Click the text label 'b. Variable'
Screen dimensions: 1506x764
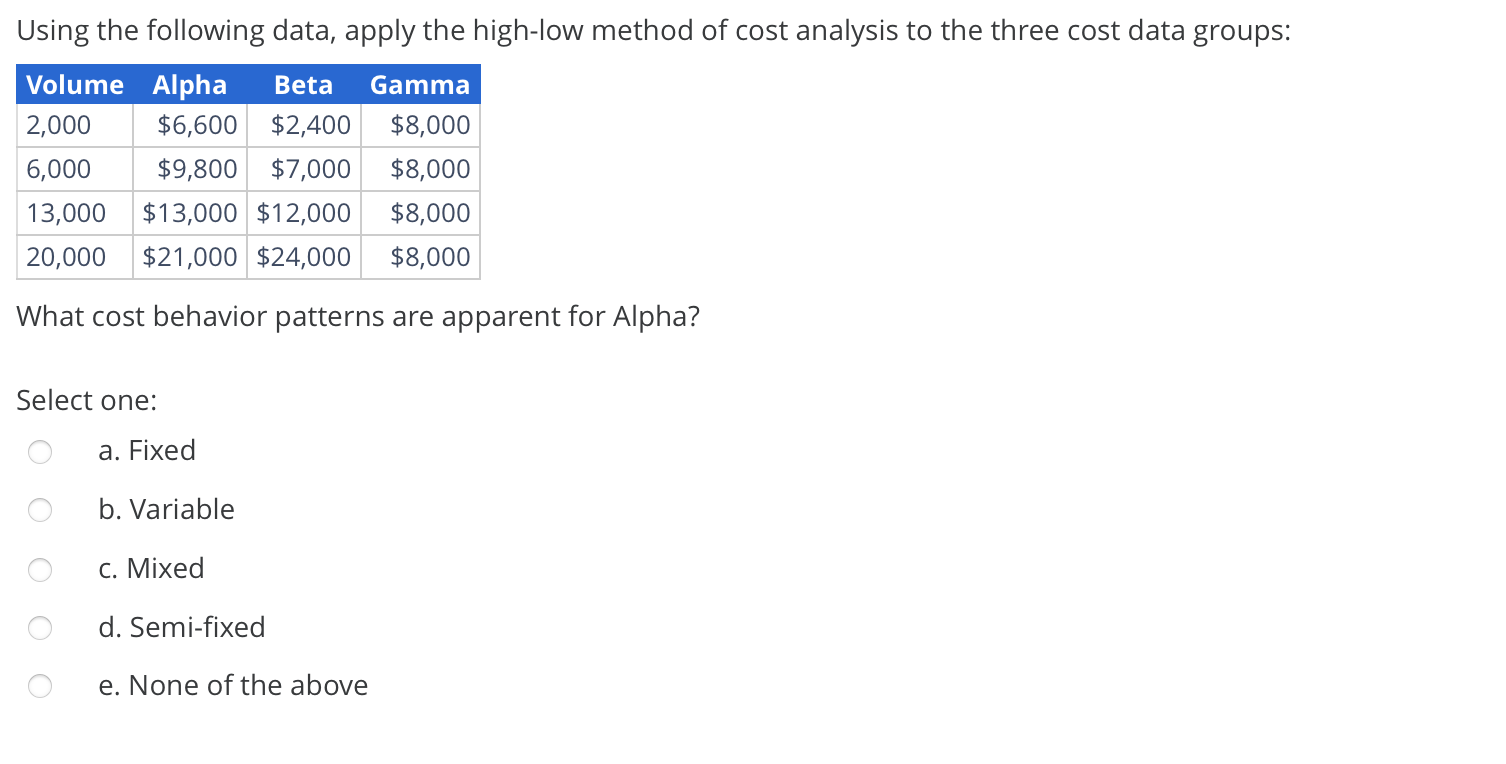(x=166, y=510)
